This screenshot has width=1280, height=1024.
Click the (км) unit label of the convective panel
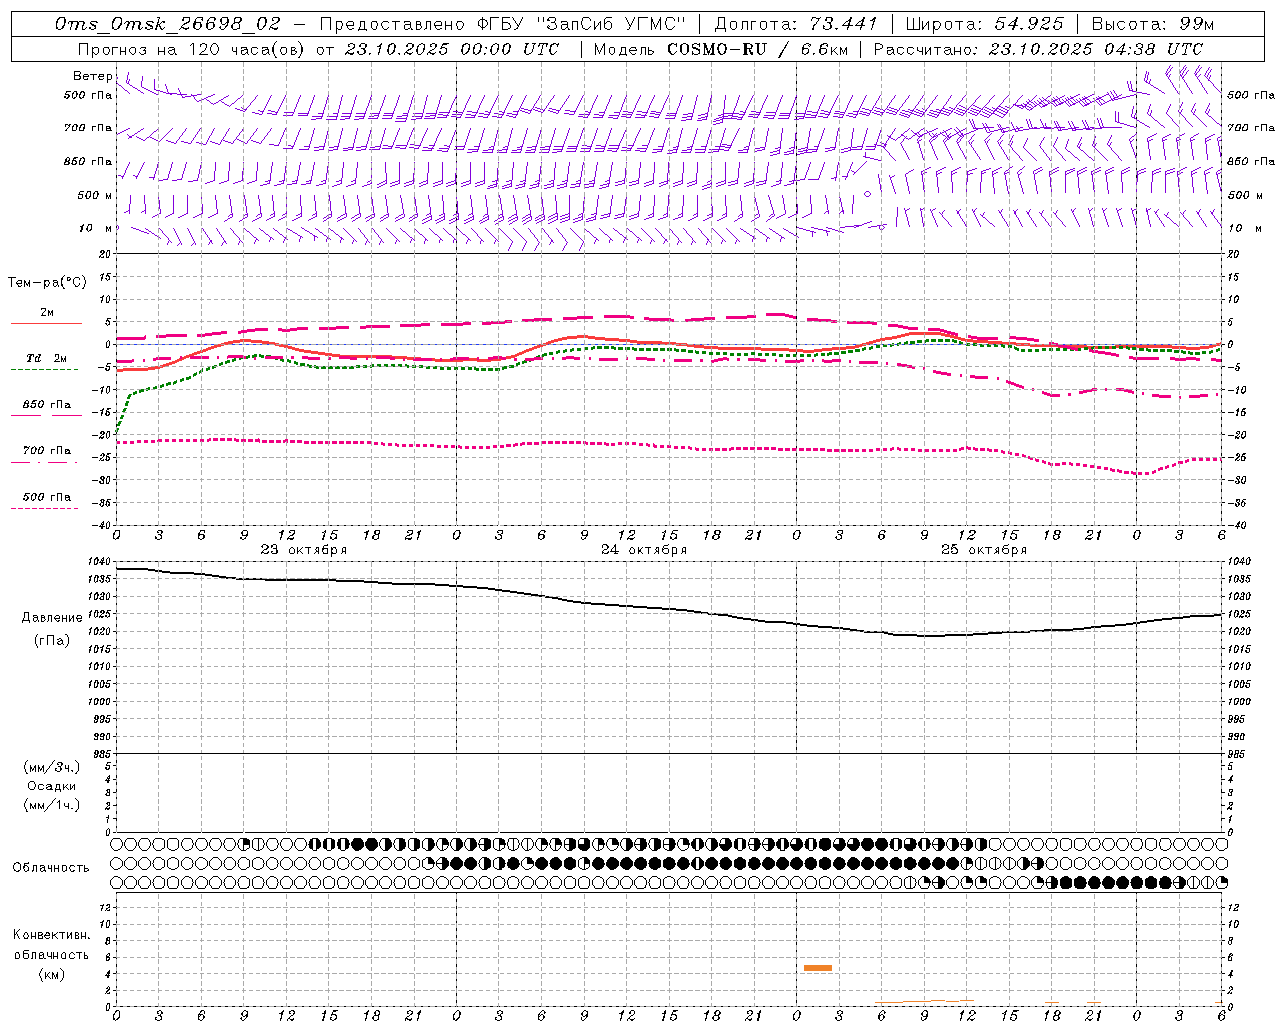[x=52, y=974]
